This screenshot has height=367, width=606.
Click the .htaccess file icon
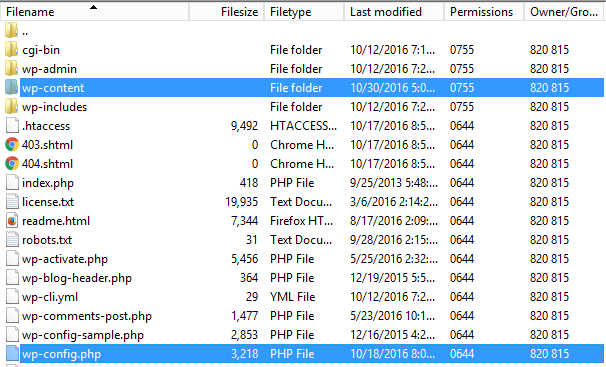12,126
